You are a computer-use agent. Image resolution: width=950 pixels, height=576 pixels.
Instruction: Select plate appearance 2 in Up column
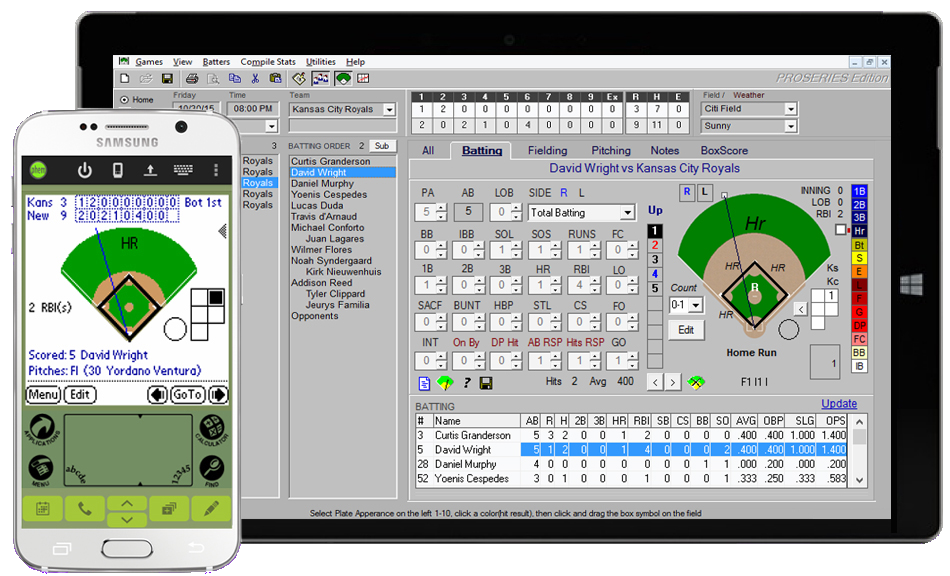[x=654, y=245]
